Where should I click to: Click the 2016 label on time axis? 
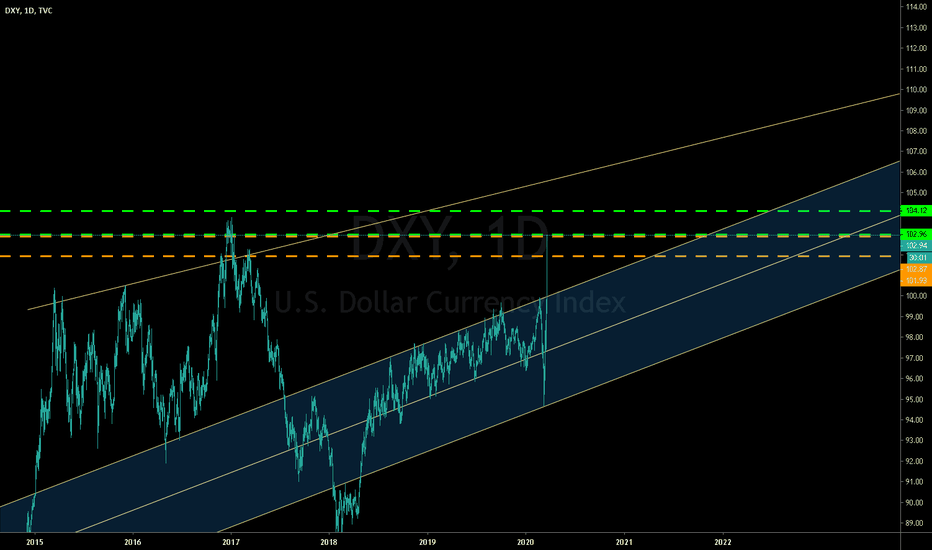coord(133,542)
